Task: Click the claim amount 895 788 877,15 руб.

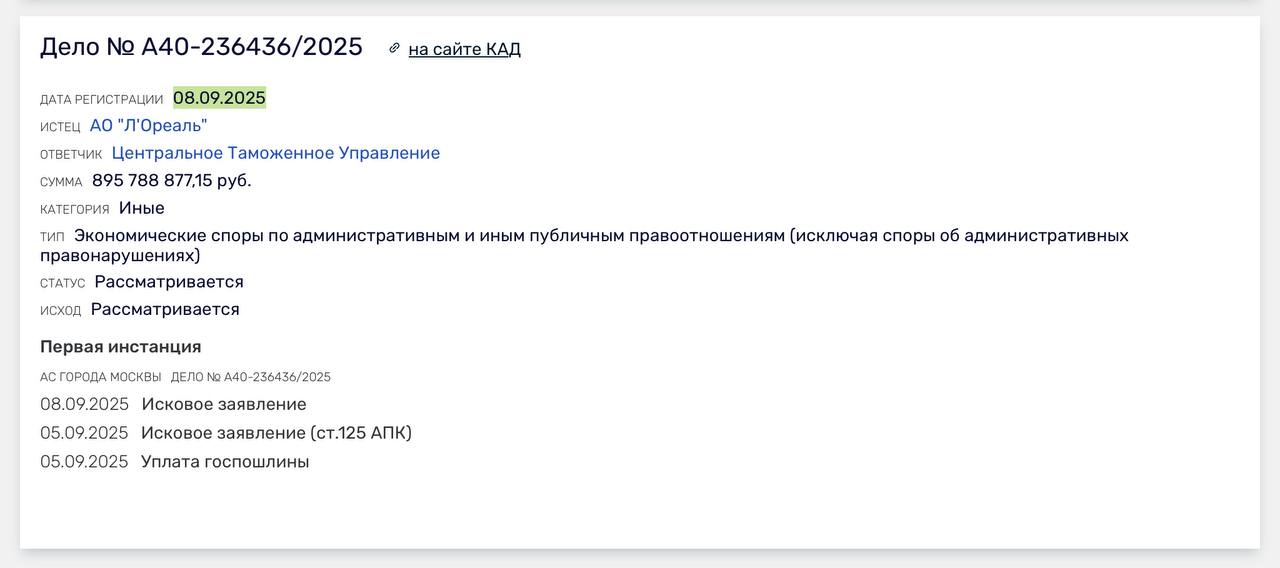Action: click(171, 181)
